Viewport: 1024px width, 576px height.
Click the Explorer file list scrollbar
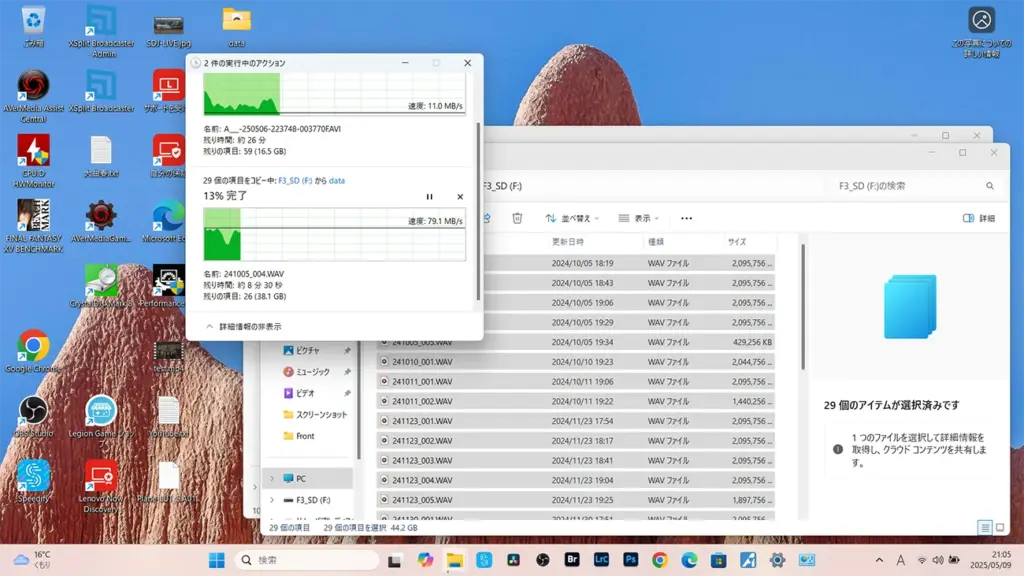point(803,307)
